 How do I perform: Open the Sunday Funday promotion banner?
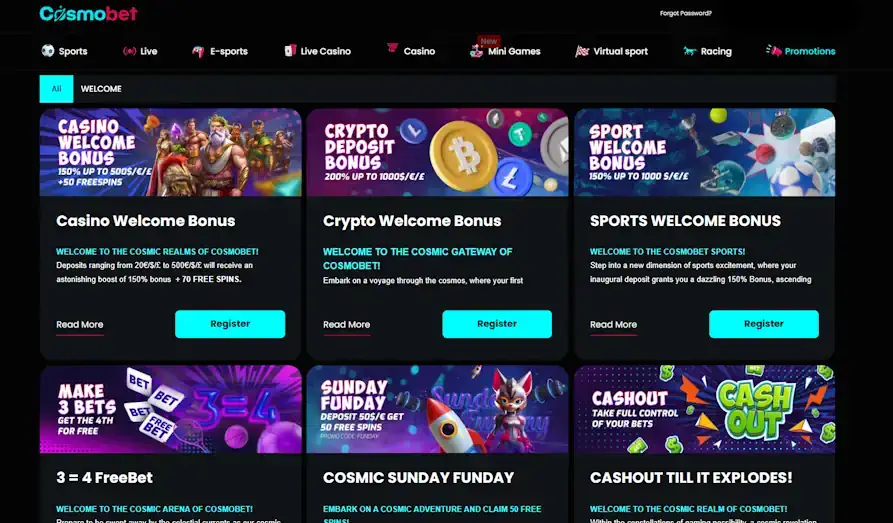click(x=437, y=409)
